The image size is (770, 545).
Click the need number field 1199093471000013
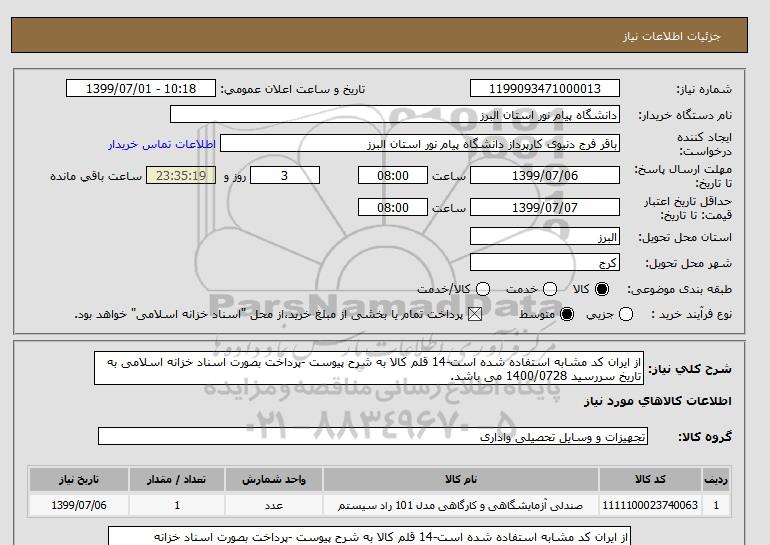coord(545,88)
